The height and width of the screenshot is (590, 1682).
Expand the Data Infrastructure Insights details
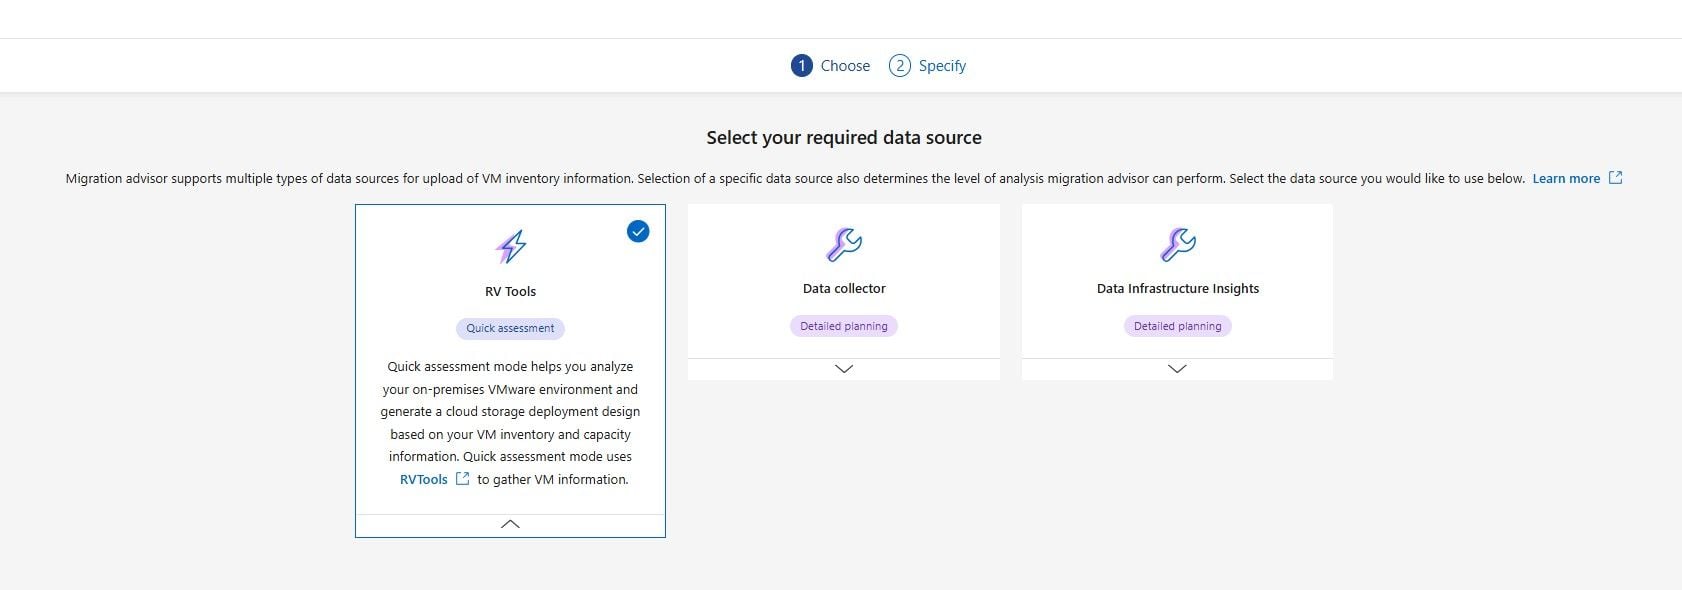[x=1177, y=369]
